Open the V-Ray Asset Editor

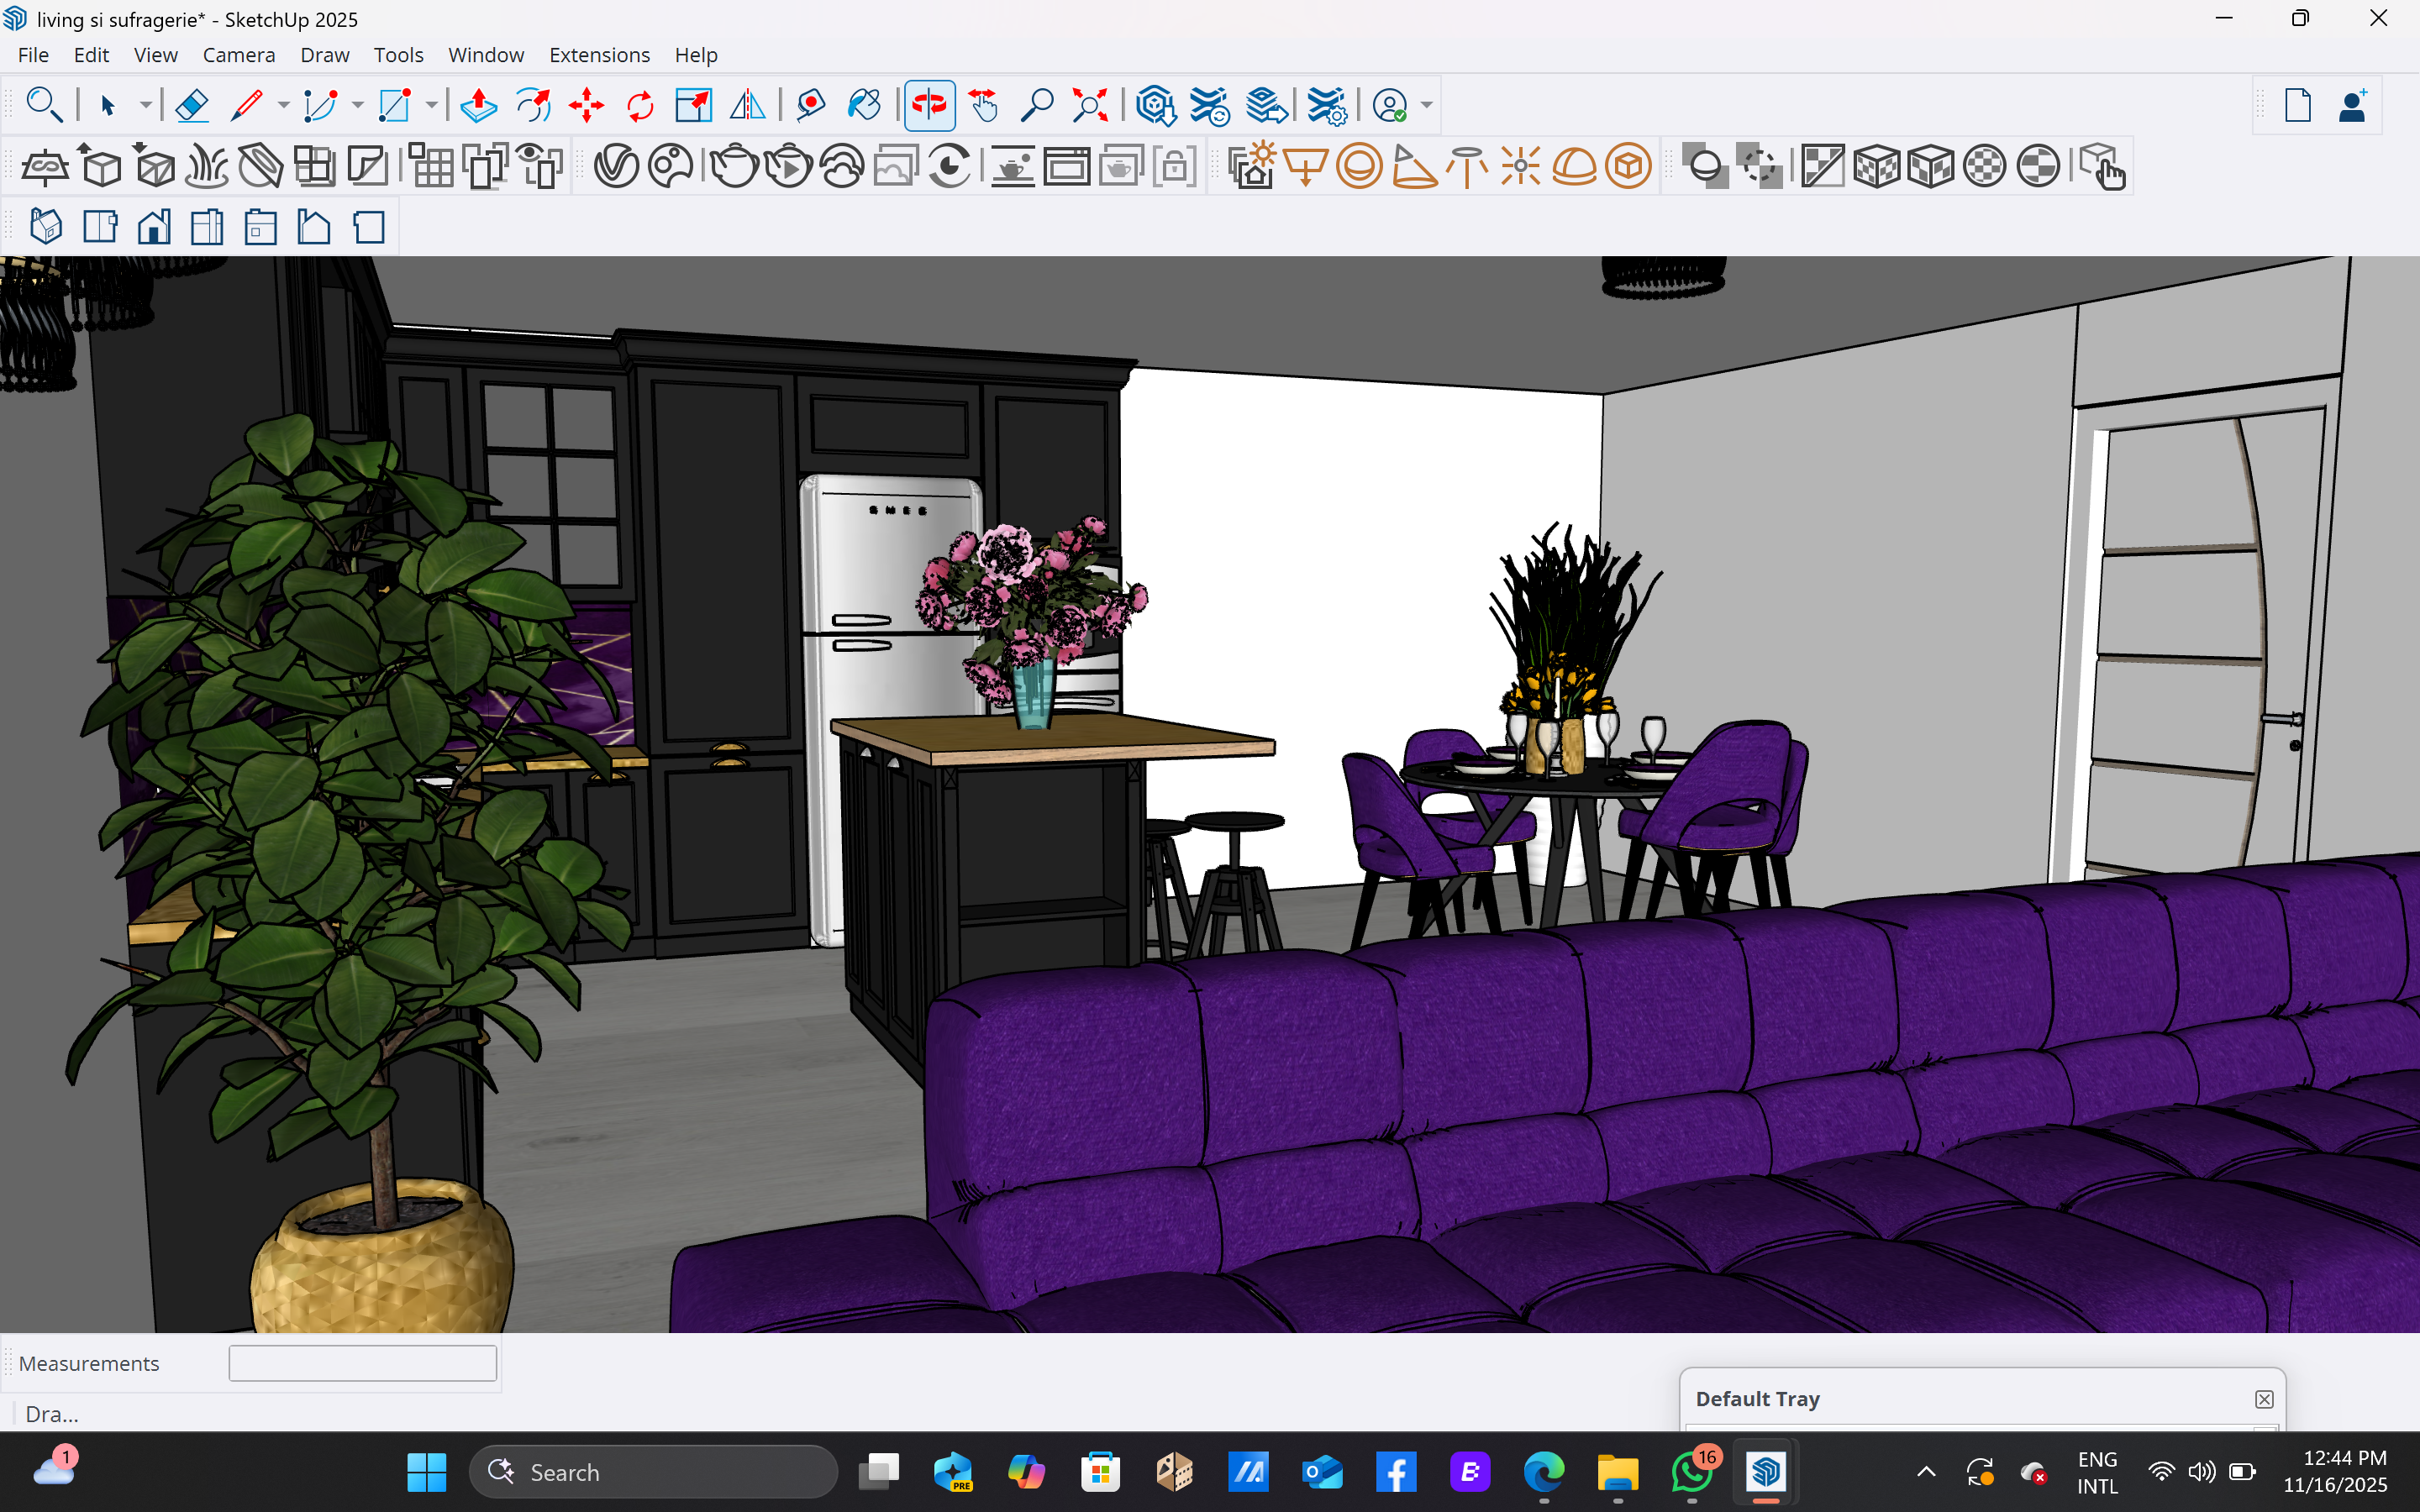tap(616, 166)
